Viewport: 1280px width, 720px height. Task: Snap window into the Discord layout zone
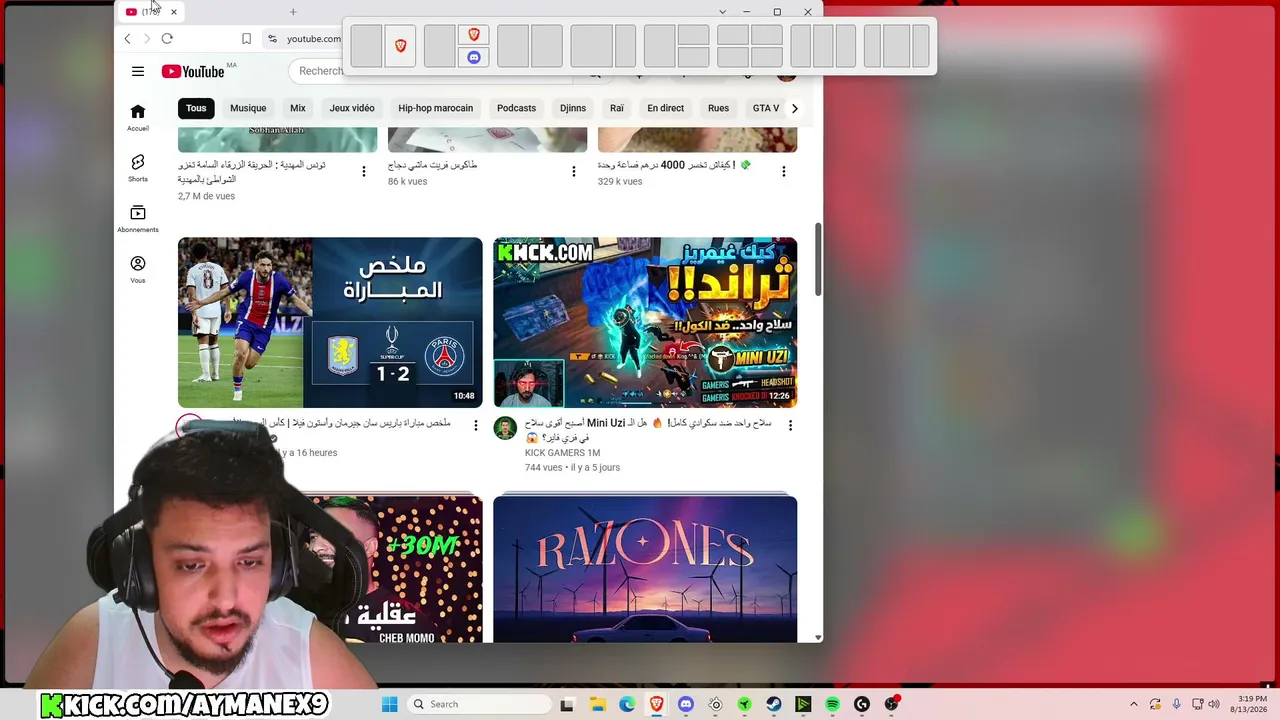coord(474,58)
